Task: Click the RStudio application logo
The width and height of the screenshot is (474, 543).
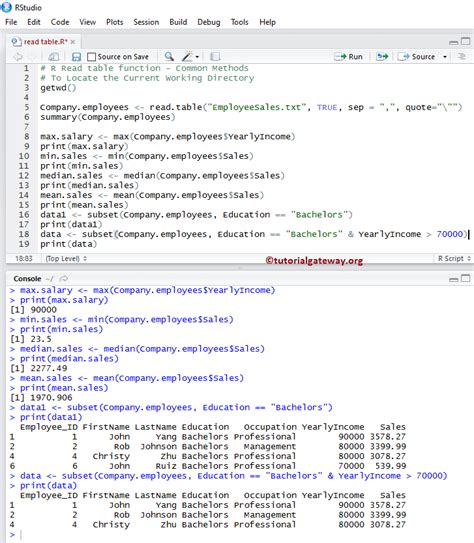Action: [6, 7]
